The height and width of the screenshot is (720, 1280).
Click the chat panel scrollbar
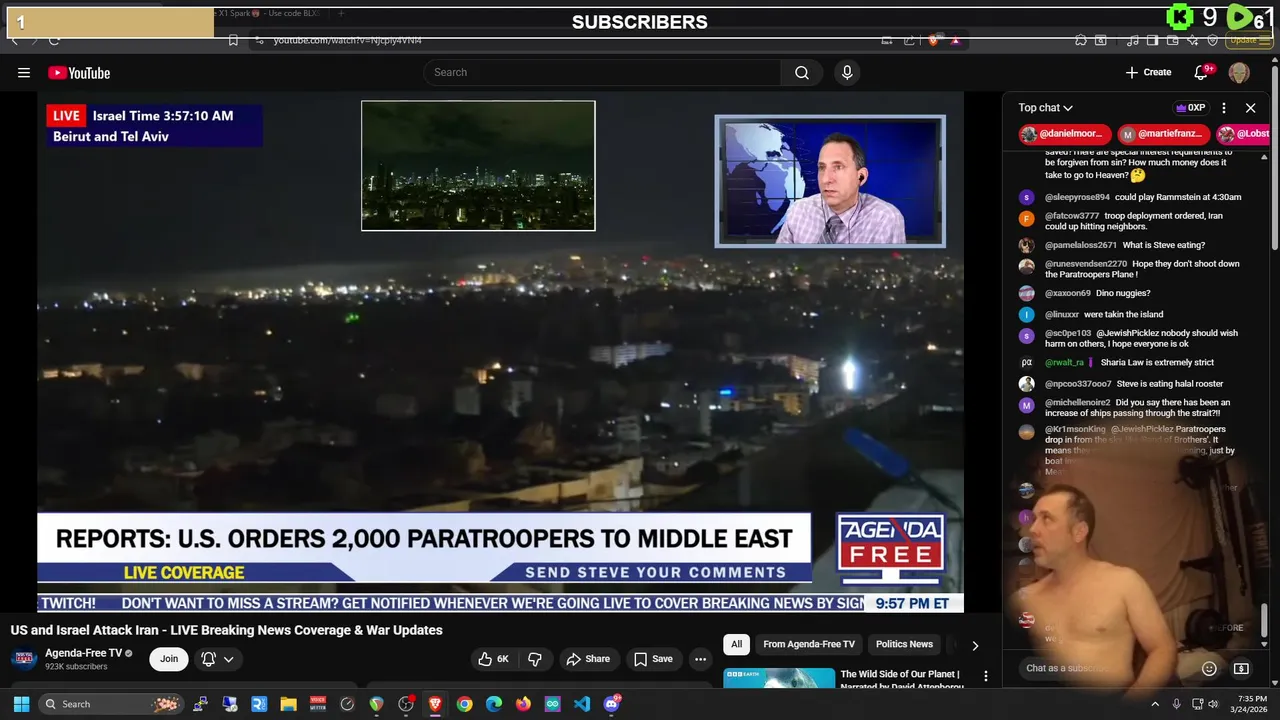(x=1264, y=620)
